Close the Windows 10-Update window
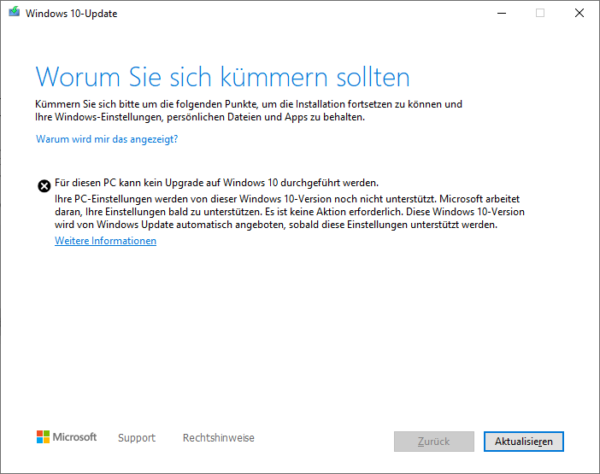600x474 pixels. [x=579, y=13]
